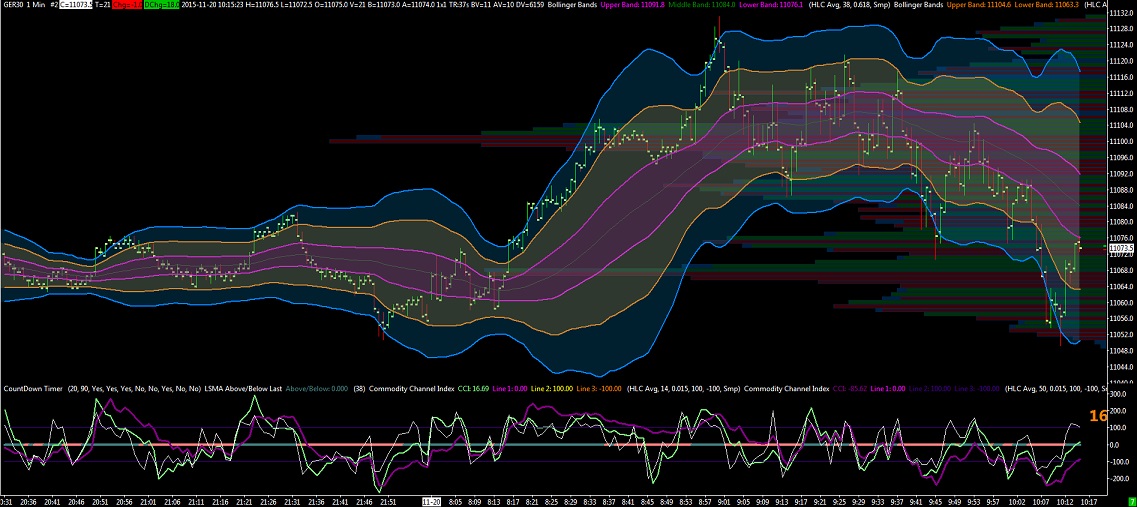
Task: Click the red Chg value box
Action: point(127,4)
